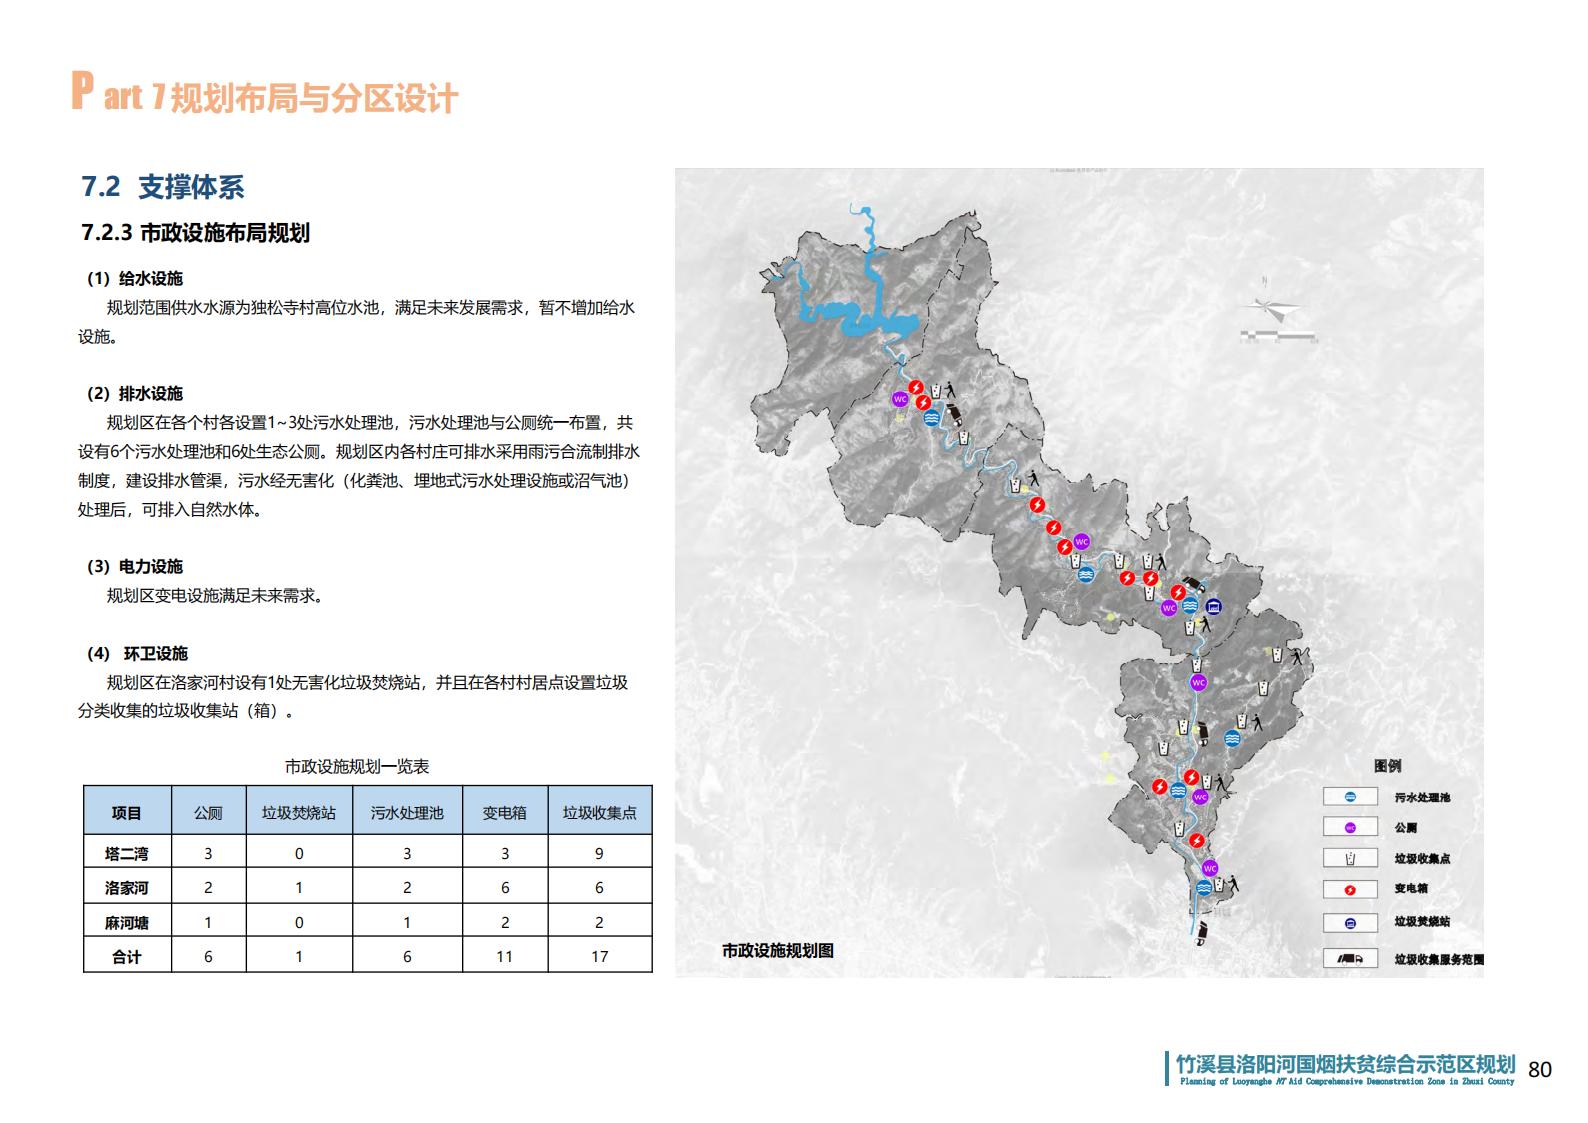
Task: Click the purple WC legend icon
Action: [x=1349, y=827]
